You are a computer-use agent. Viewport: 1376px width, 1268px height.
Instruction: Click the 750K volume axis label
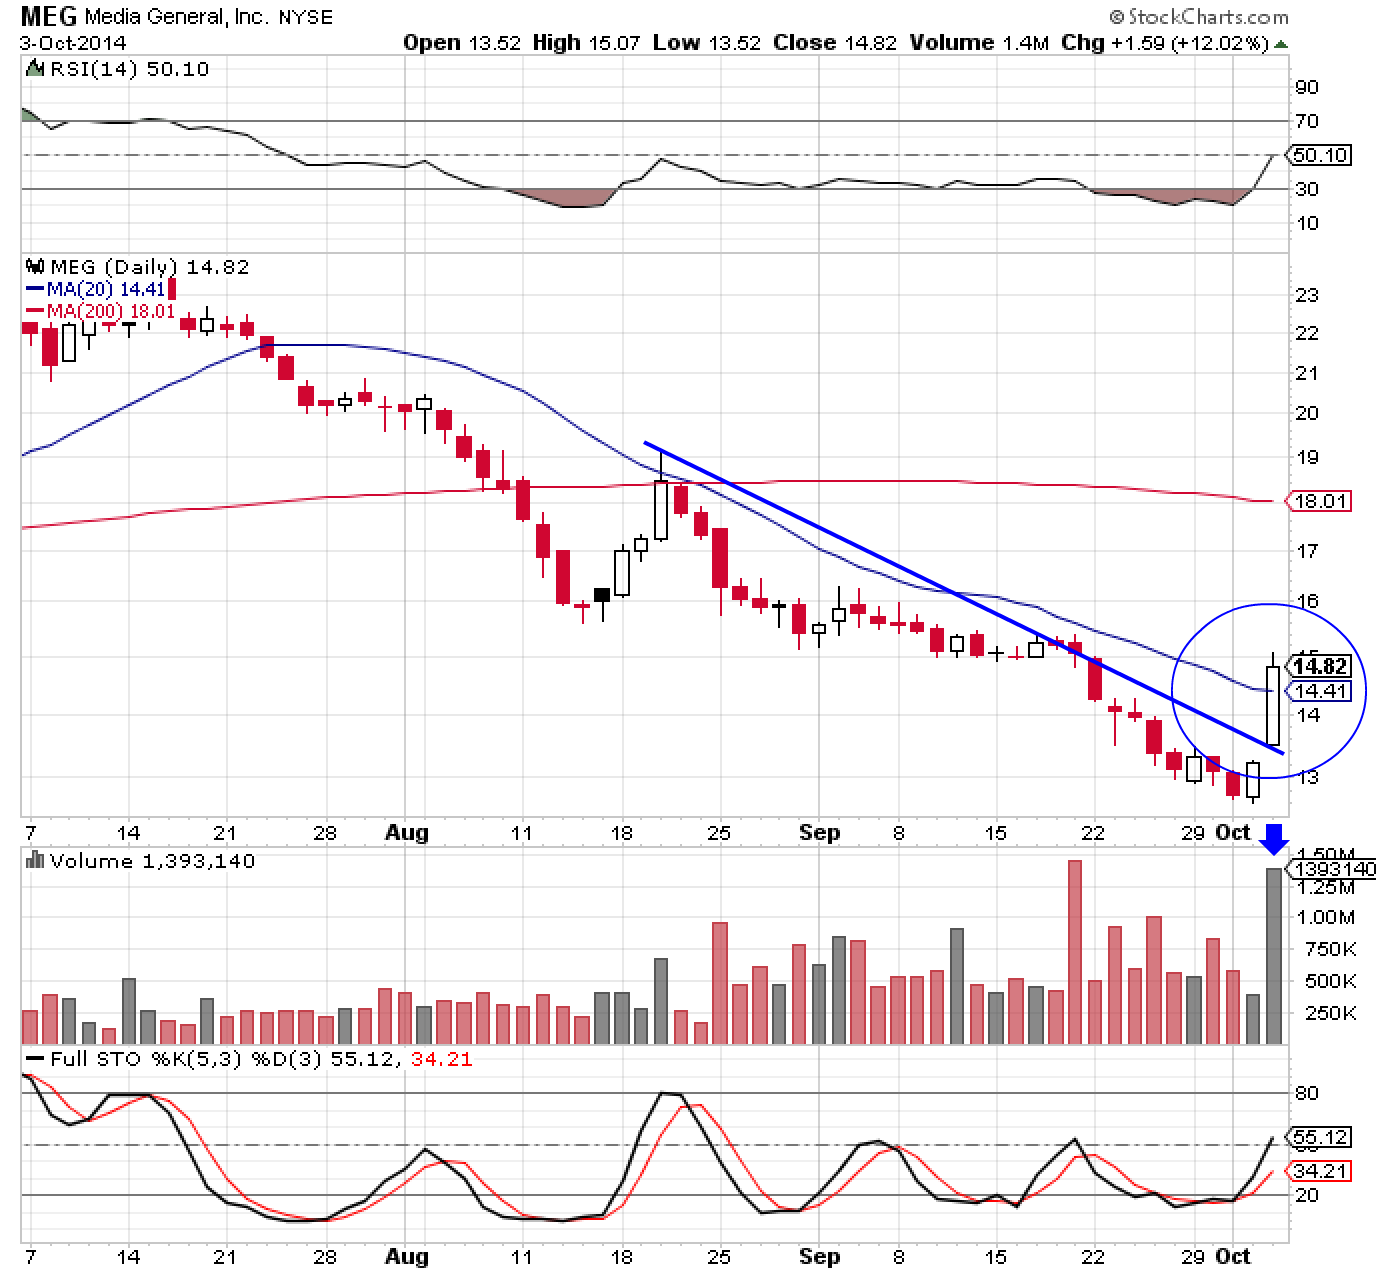tap(1330, 949)
